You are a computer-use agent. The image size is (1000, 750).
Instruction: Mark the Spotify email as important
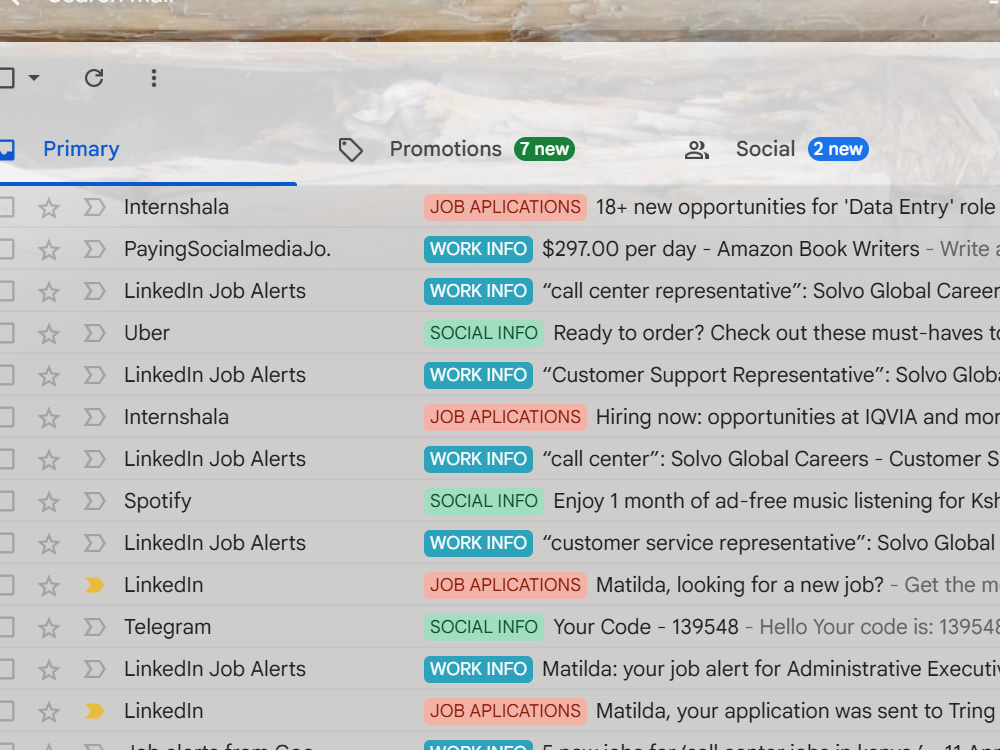(94, 501)
